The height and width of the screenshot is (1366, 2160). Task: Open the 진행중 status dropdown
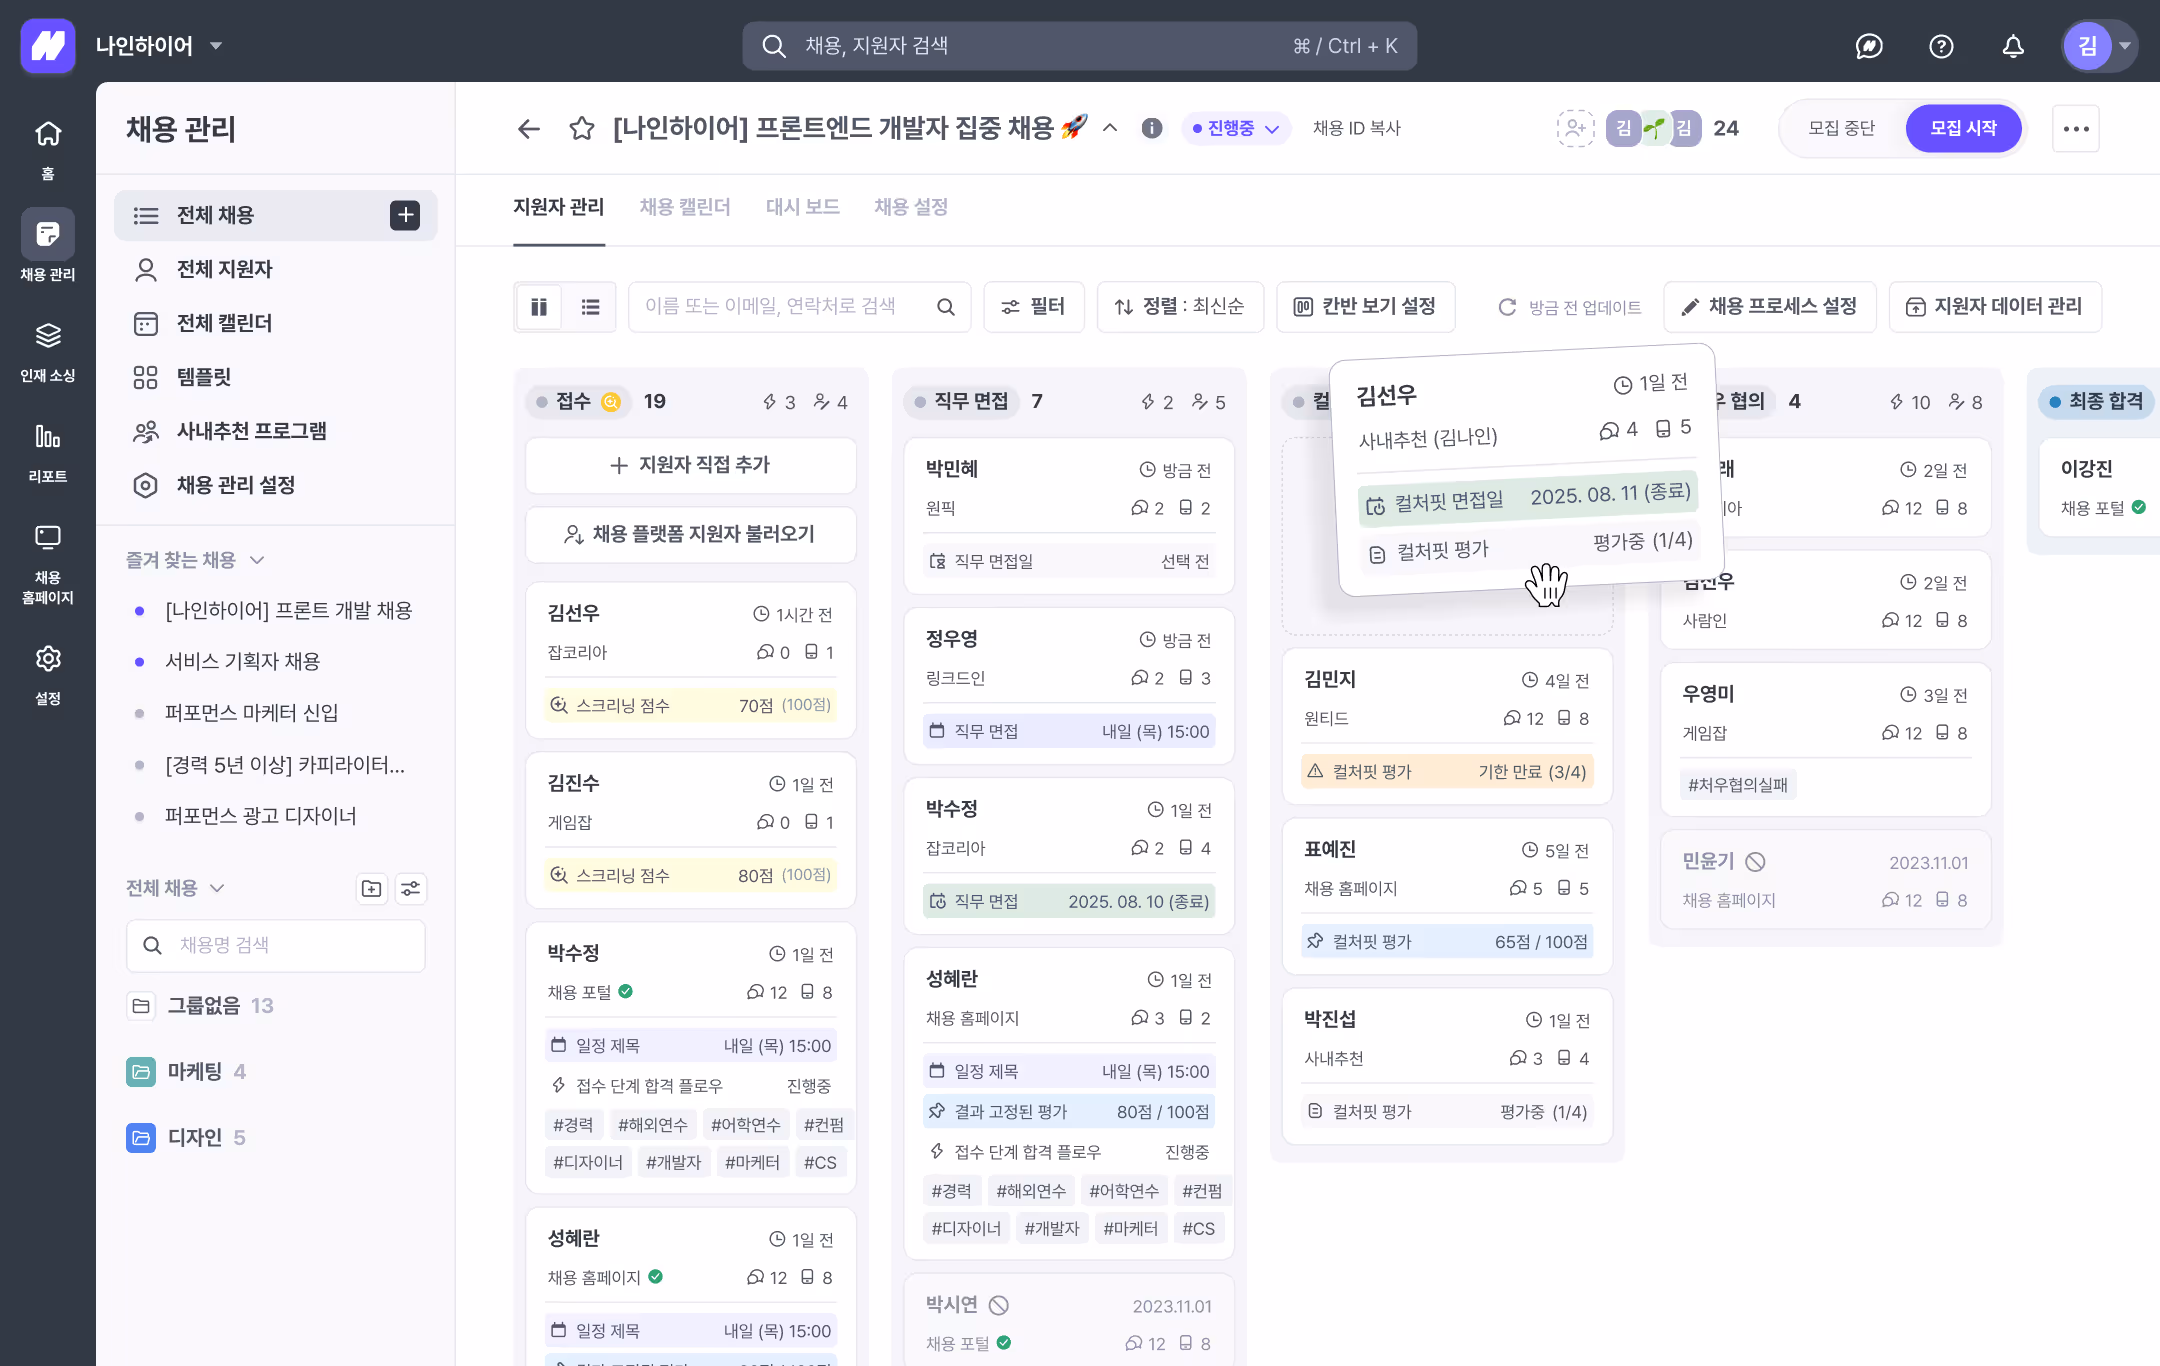[x=1235, y=128]
